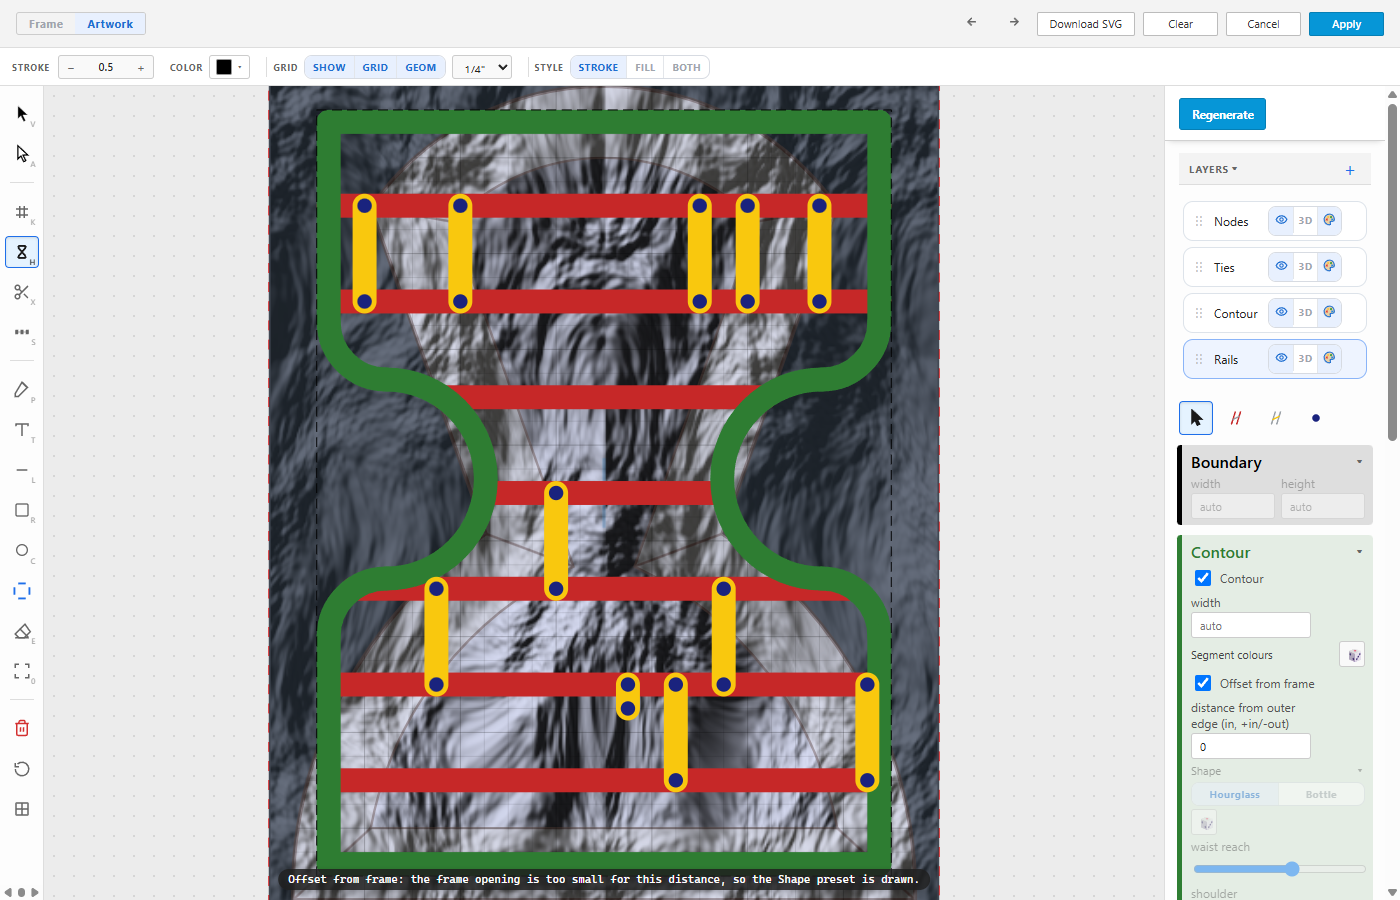The image size is (1400, 900).
Task: Pick the yellow tie drawing tool
Action: pos(1276,418)
